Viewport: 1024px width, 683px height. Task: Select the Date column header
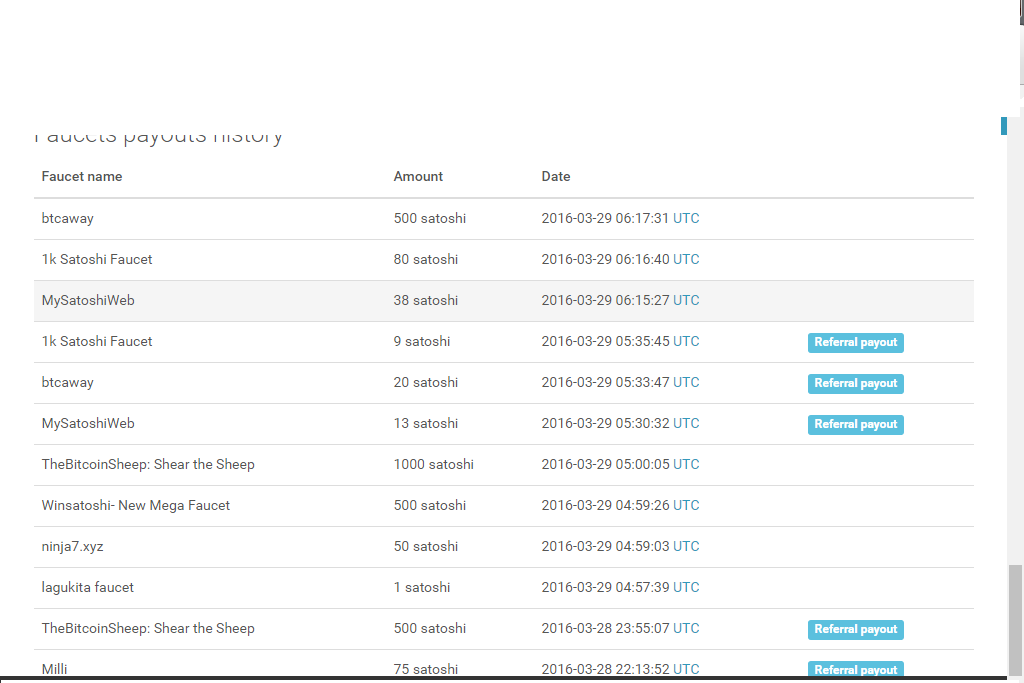[x=556, y=176]
